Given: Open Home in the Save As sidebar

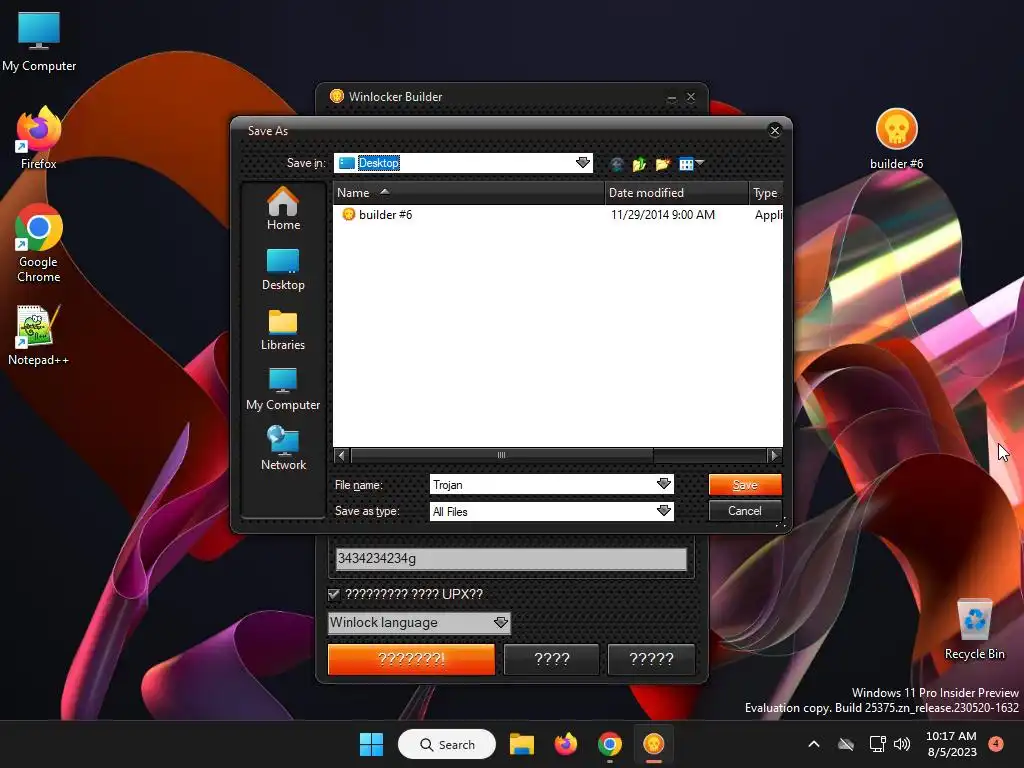Looking at the screenshot, I should [283, 209].
